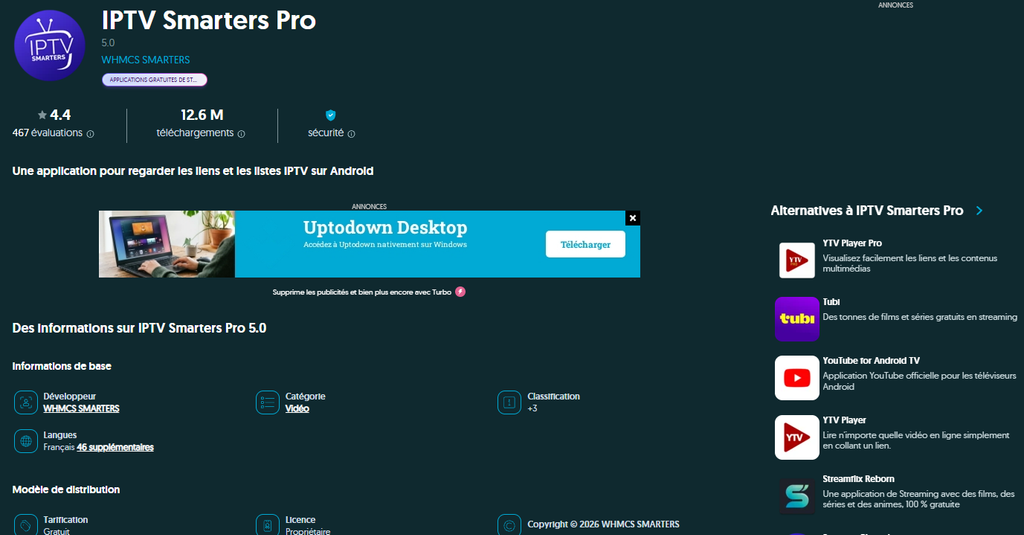Open the info icon beside 467 évaluations
1024x535 pixels.
90,134
